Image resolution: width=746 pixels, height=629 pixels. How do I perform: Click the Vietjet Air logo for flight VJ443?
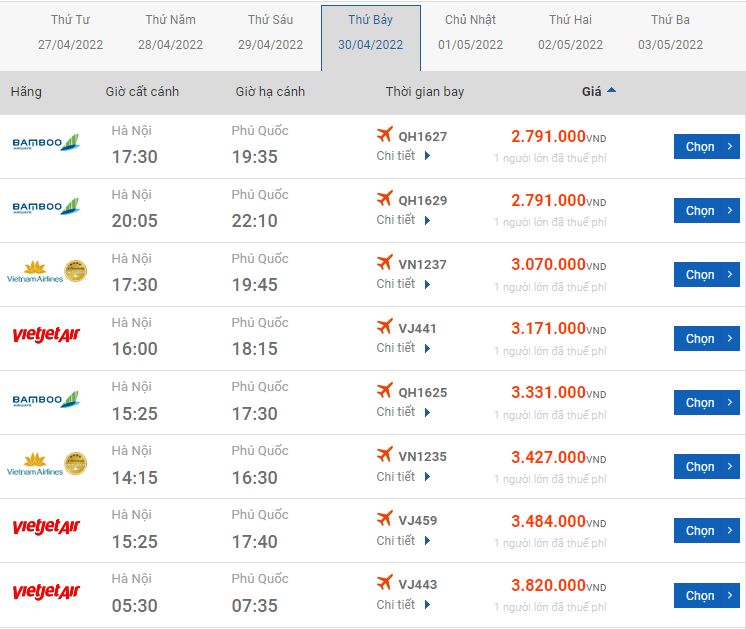pyautogui.click(x=46, y=591)
